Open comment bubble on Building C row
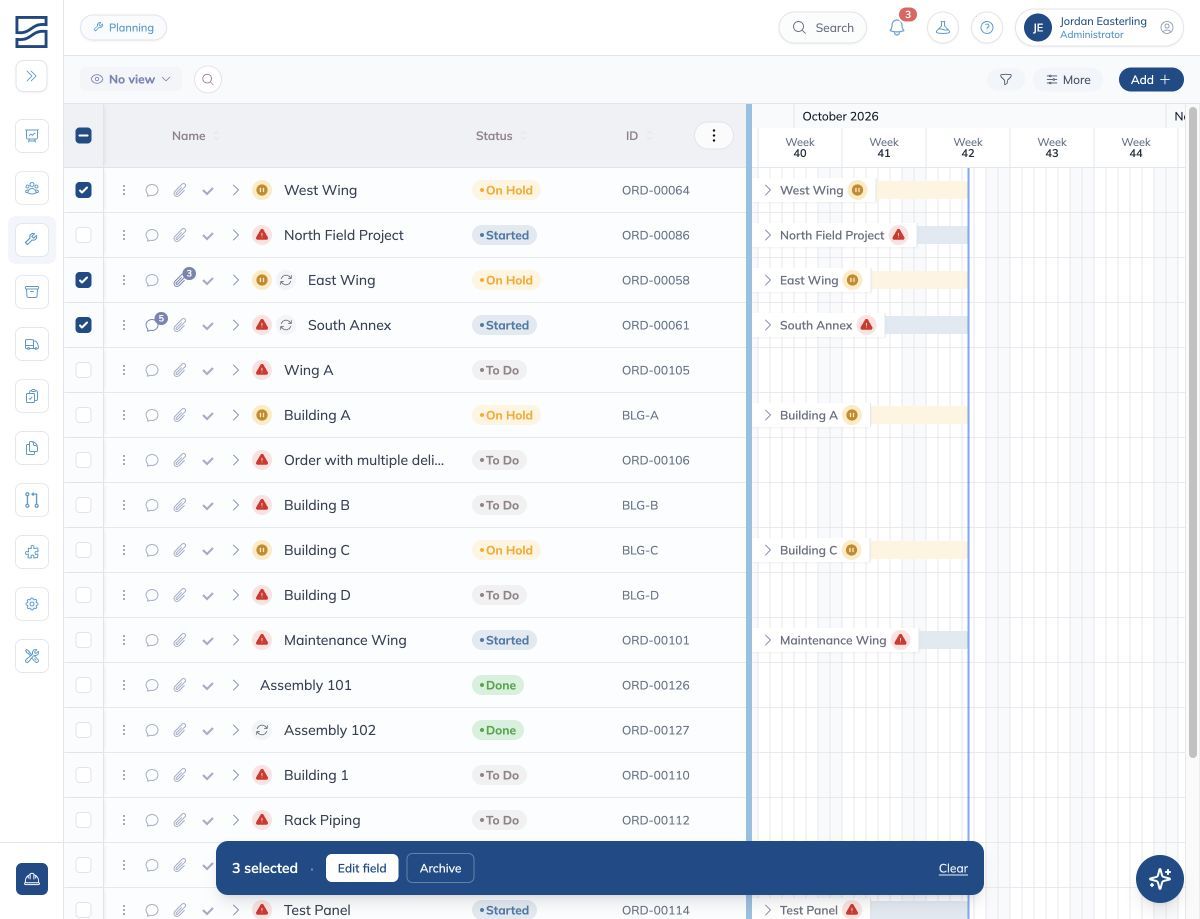Image resolution: width=1200 pixels, height=919 pixels. (x=152, y=550)
